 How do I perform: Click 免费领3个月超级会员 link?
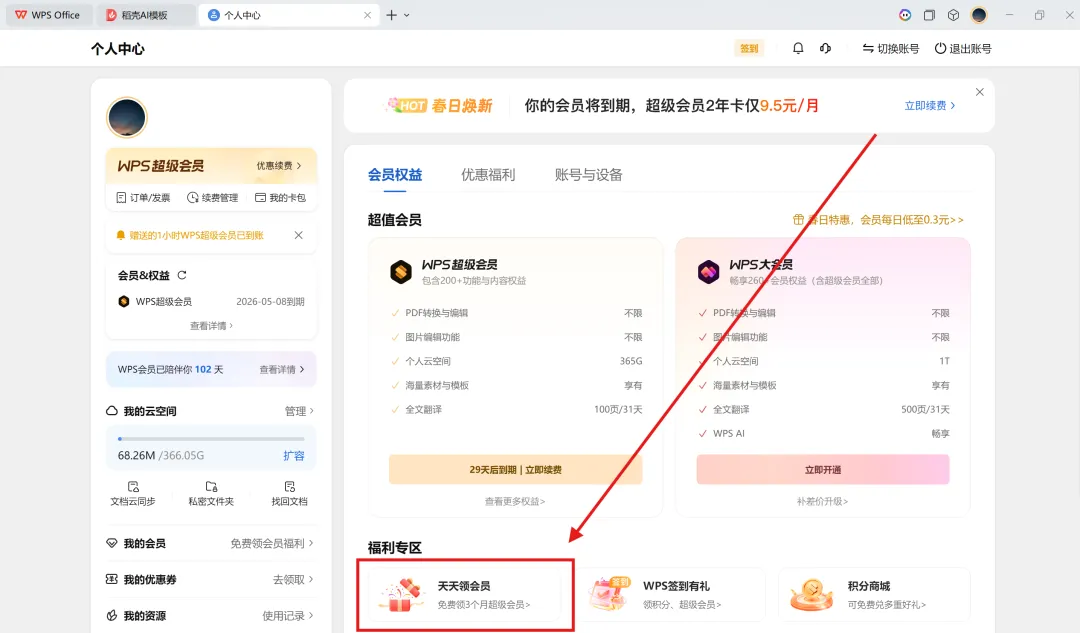pos(484,605)
